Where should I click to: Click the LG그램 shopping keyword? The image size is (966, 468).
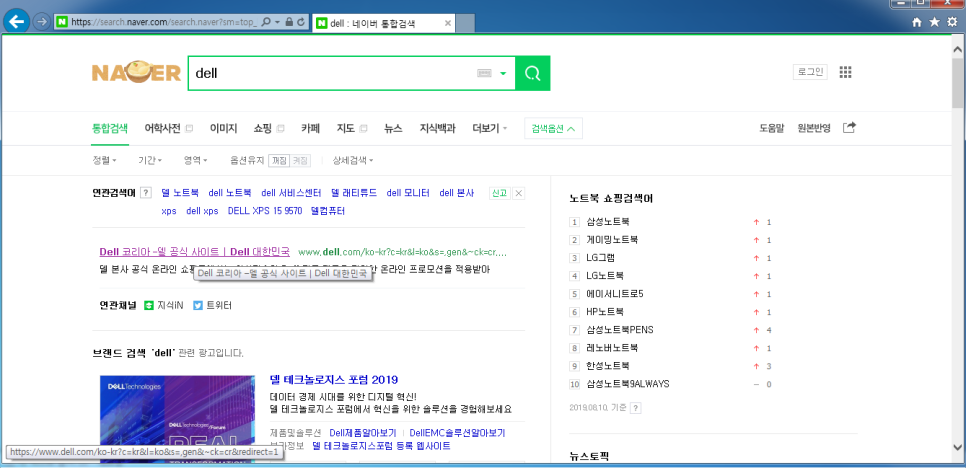[601, 257]
